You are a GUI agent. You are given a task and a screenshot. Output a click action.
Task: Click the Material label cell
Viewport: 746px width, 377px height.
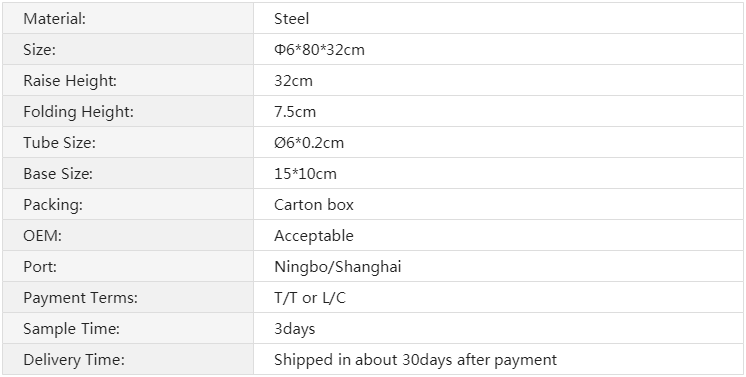(x=128, y=18)
